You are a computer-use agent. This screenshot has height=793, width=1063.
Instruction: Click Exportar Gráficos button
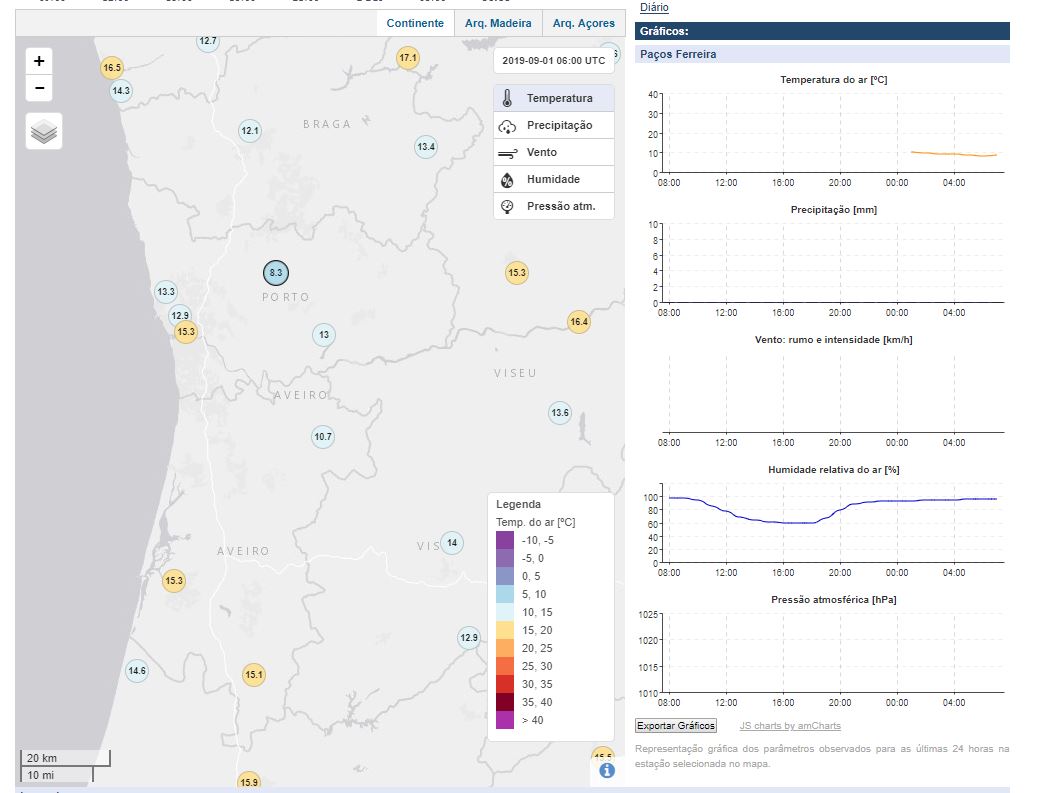tap(676, 726)
